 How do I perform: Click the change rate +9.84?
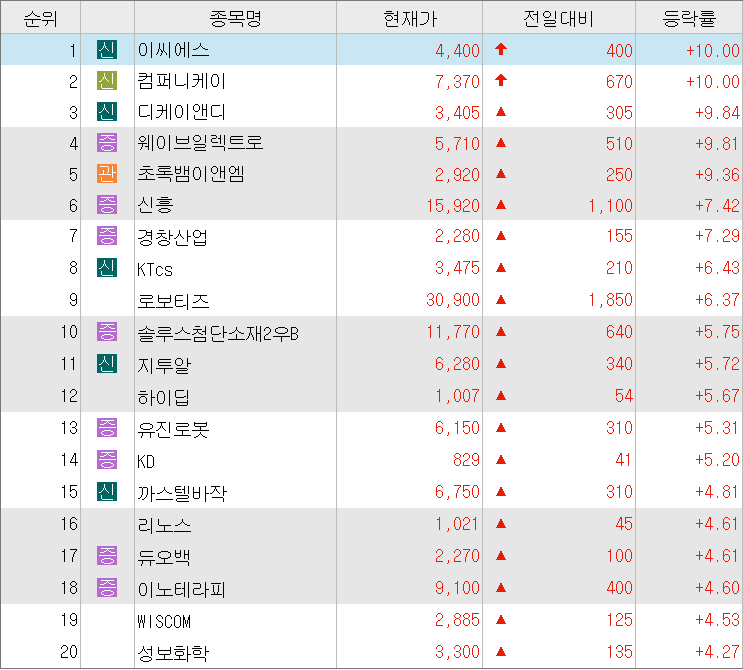(717, 112)
